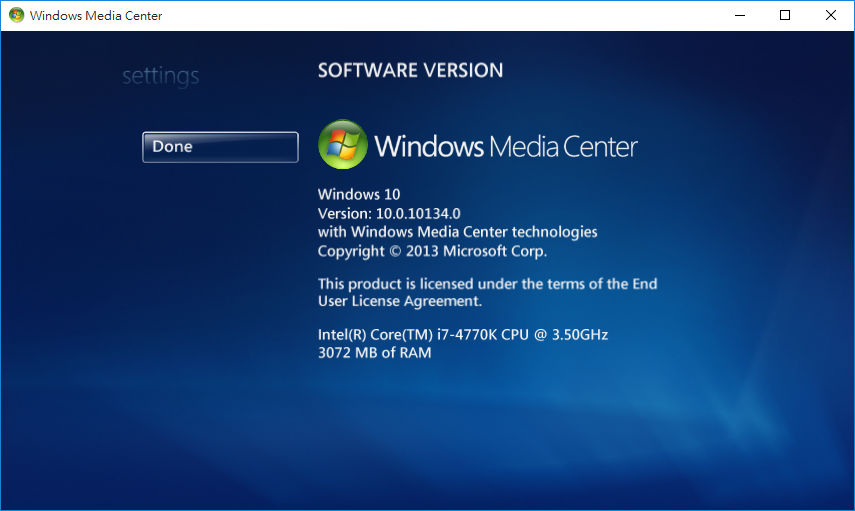
Task: Click the 'settings' heading text
Action: point(160,76)
